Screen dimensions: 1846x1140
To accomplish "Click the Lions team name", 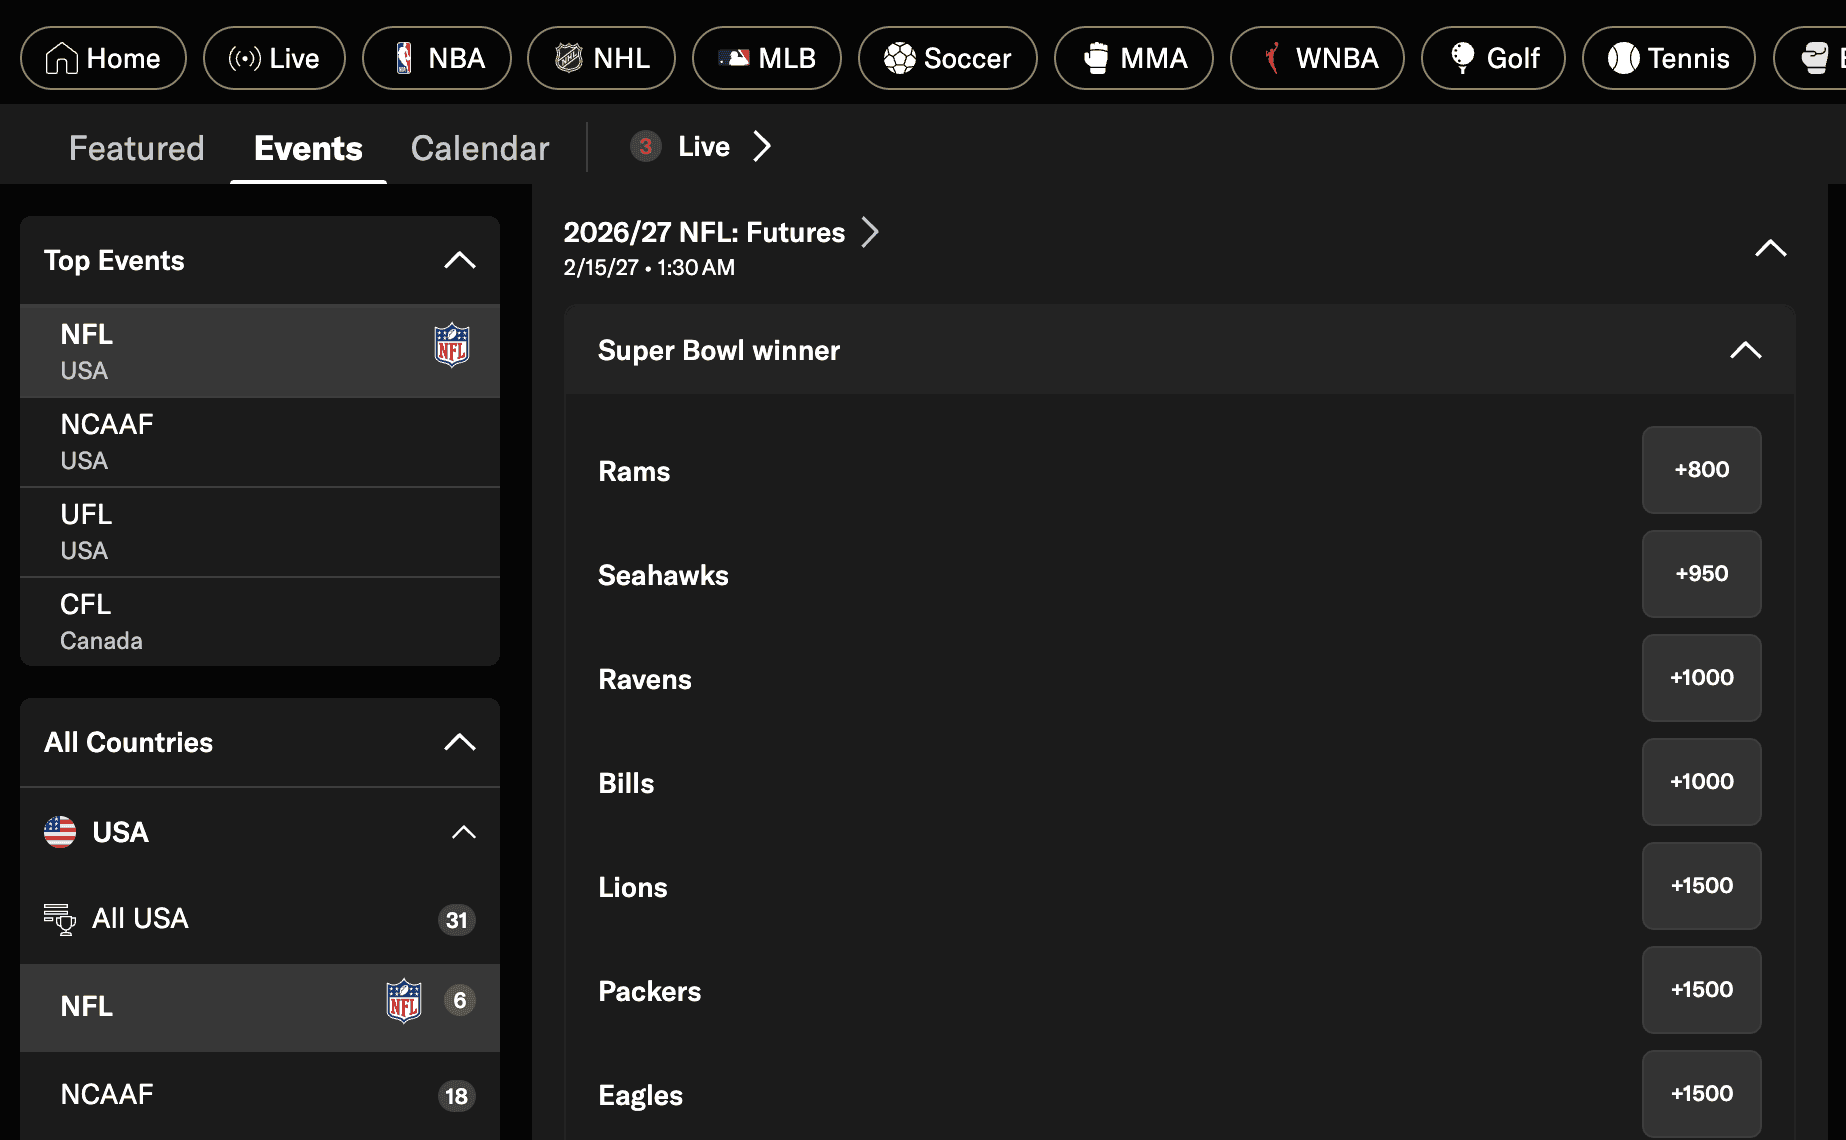I will [x=633, y=887].
